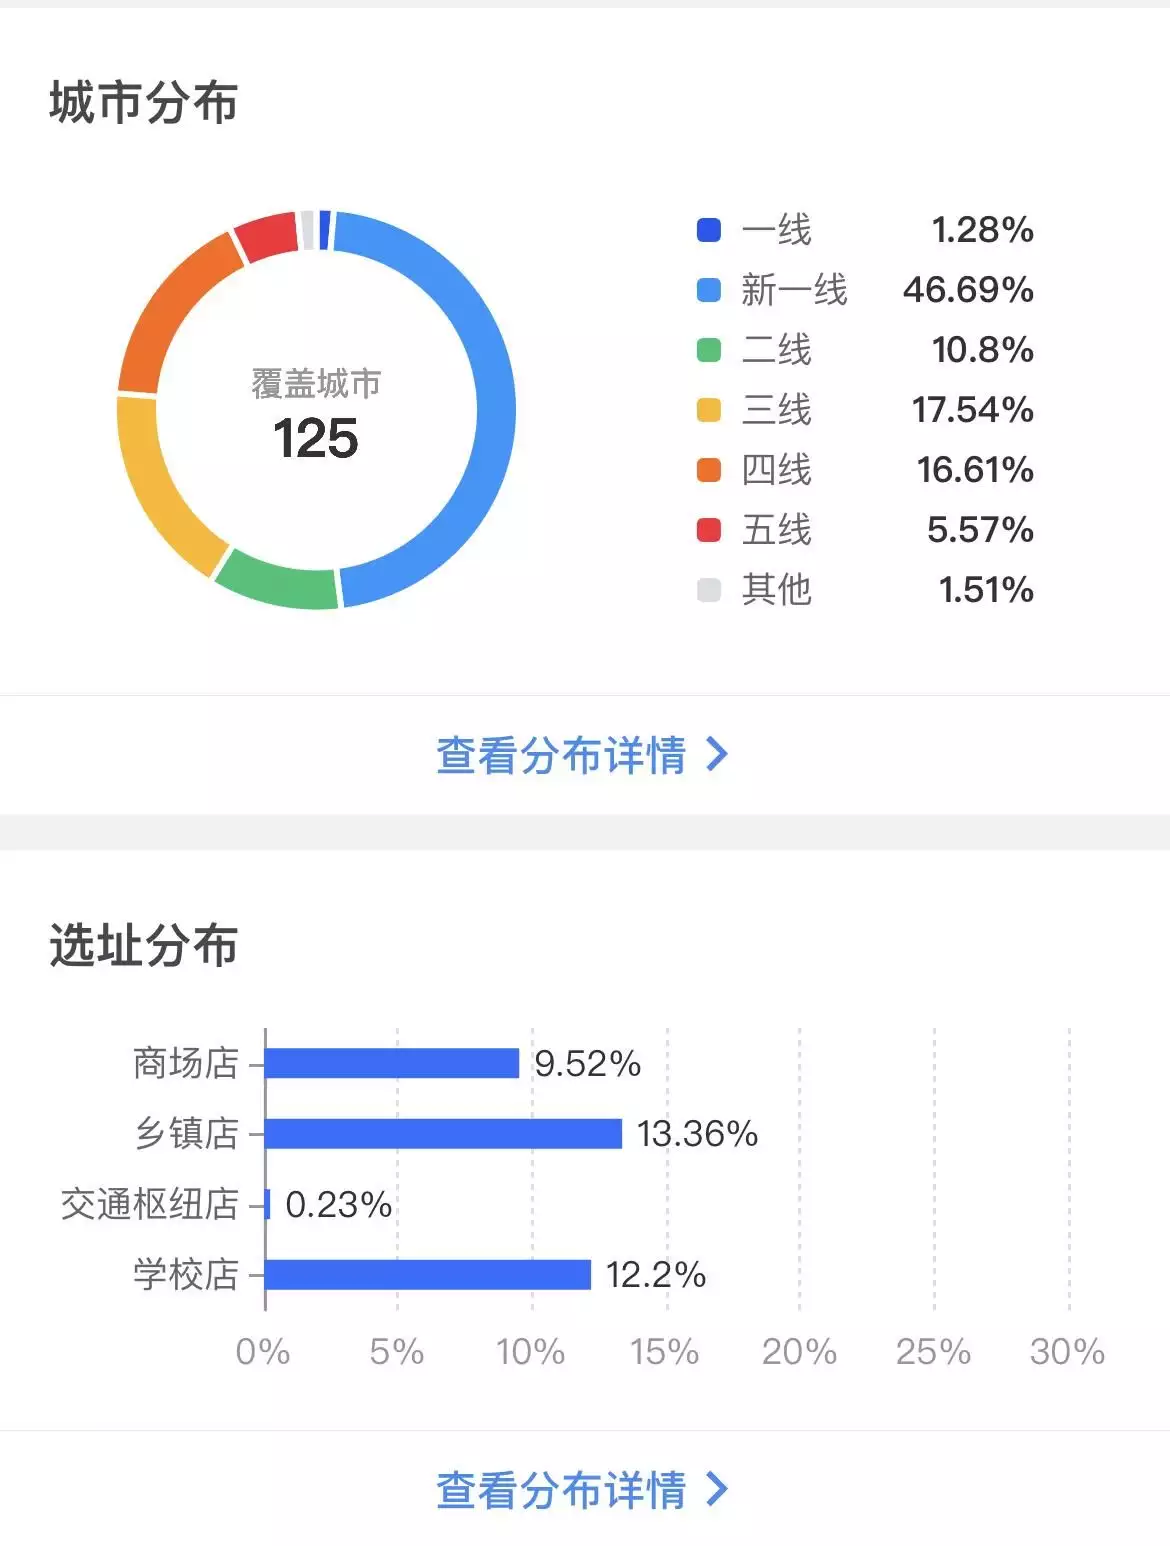This screenshot has width=1170, height=1546.
Task: Click the 三线 yellow legend swatch
Action: point(708,410)
